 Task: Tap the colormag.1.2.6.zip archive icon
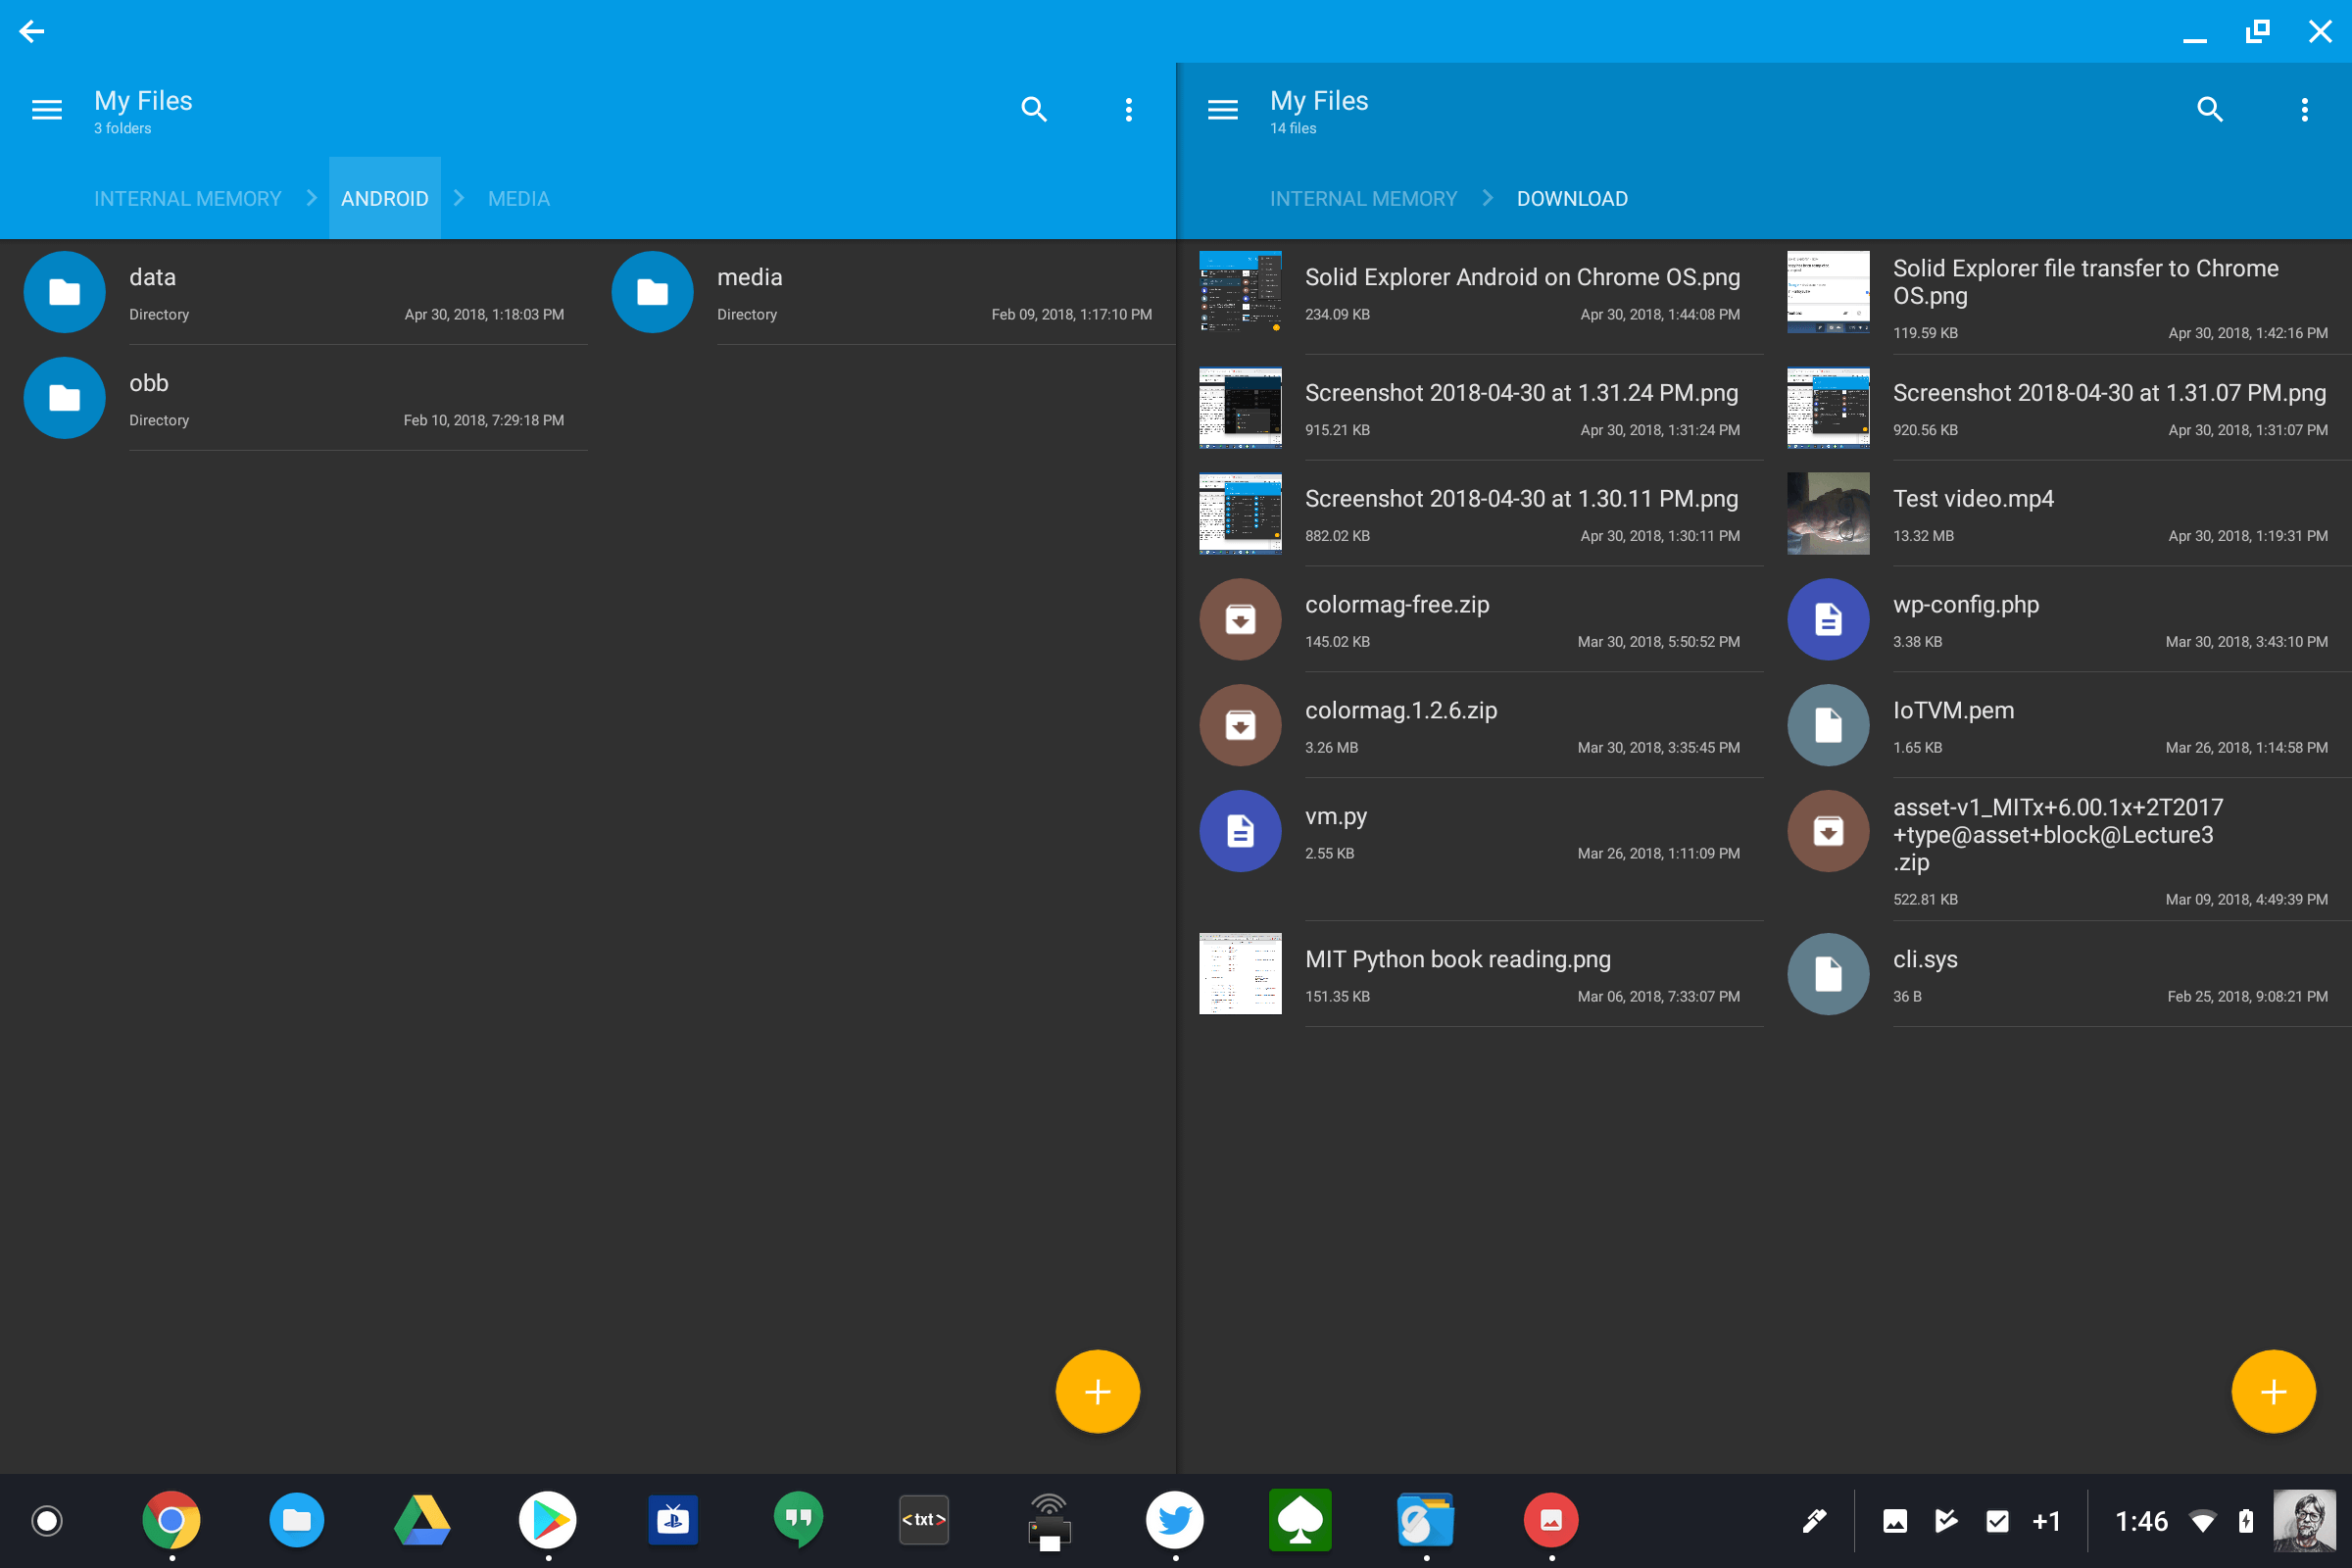pos(1241,725)
